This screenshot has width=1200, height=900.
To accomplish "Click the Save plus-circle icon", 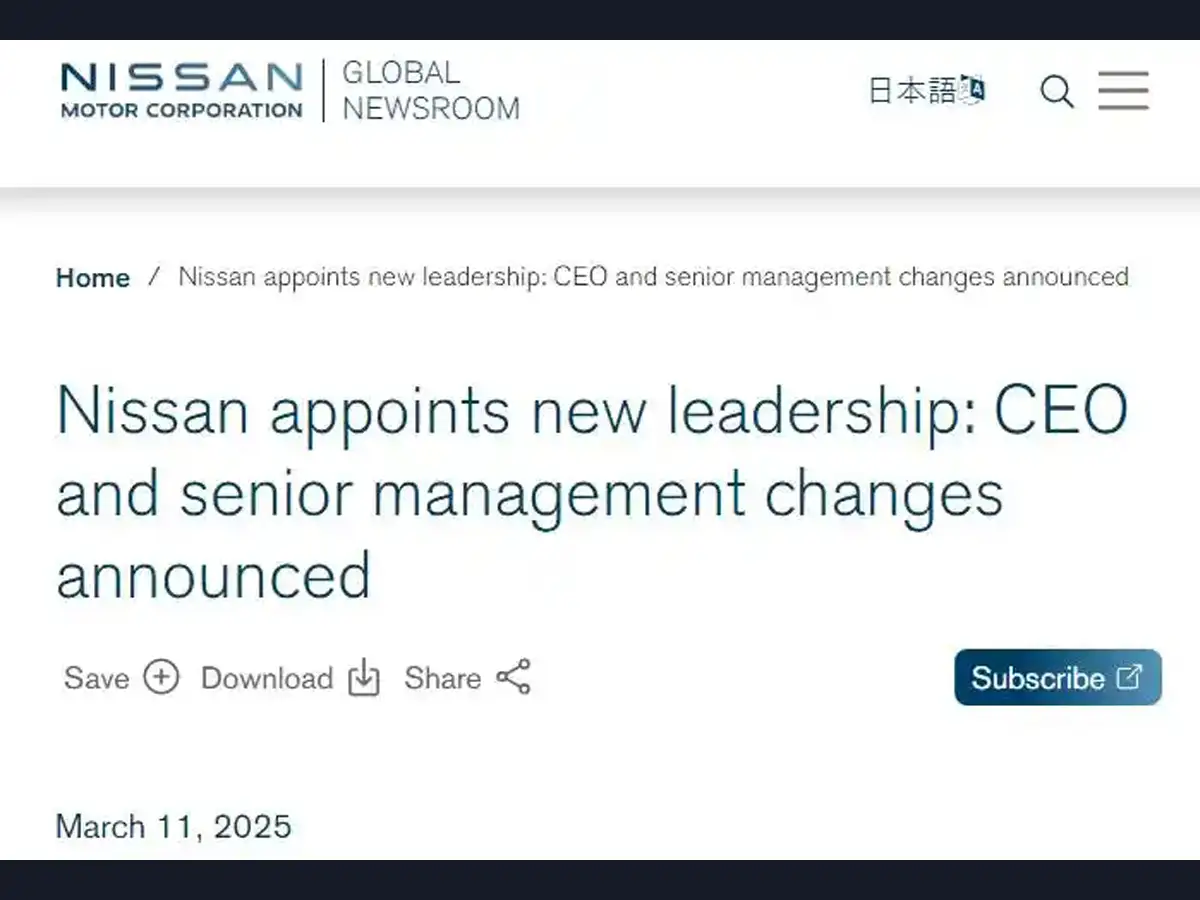I will pyautogui.click(x=161, y=677).
